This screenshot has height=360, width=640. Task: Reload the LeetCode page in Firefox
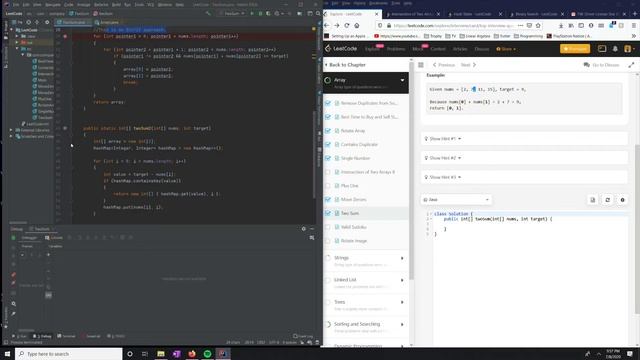pyautogui.click(x=347, y=25)
